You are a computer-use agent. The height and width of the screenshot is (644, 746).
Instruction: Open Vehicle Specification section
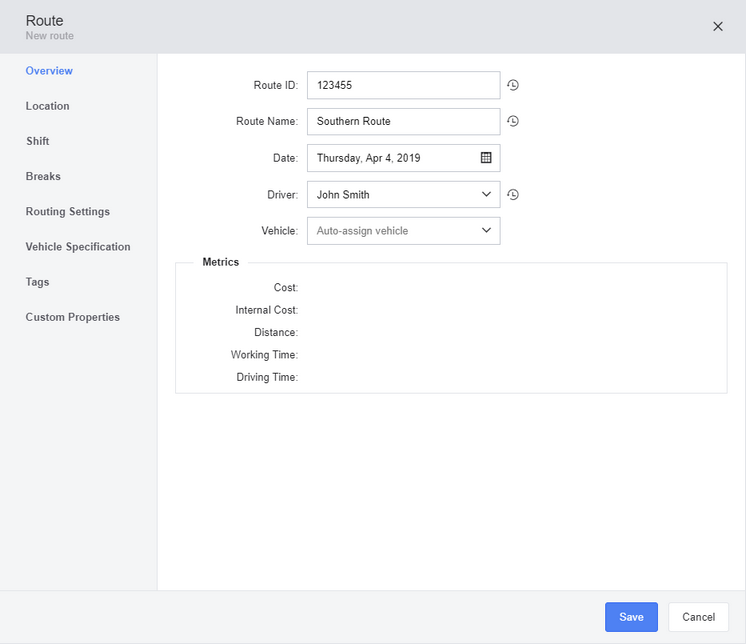tap(78, 247)
